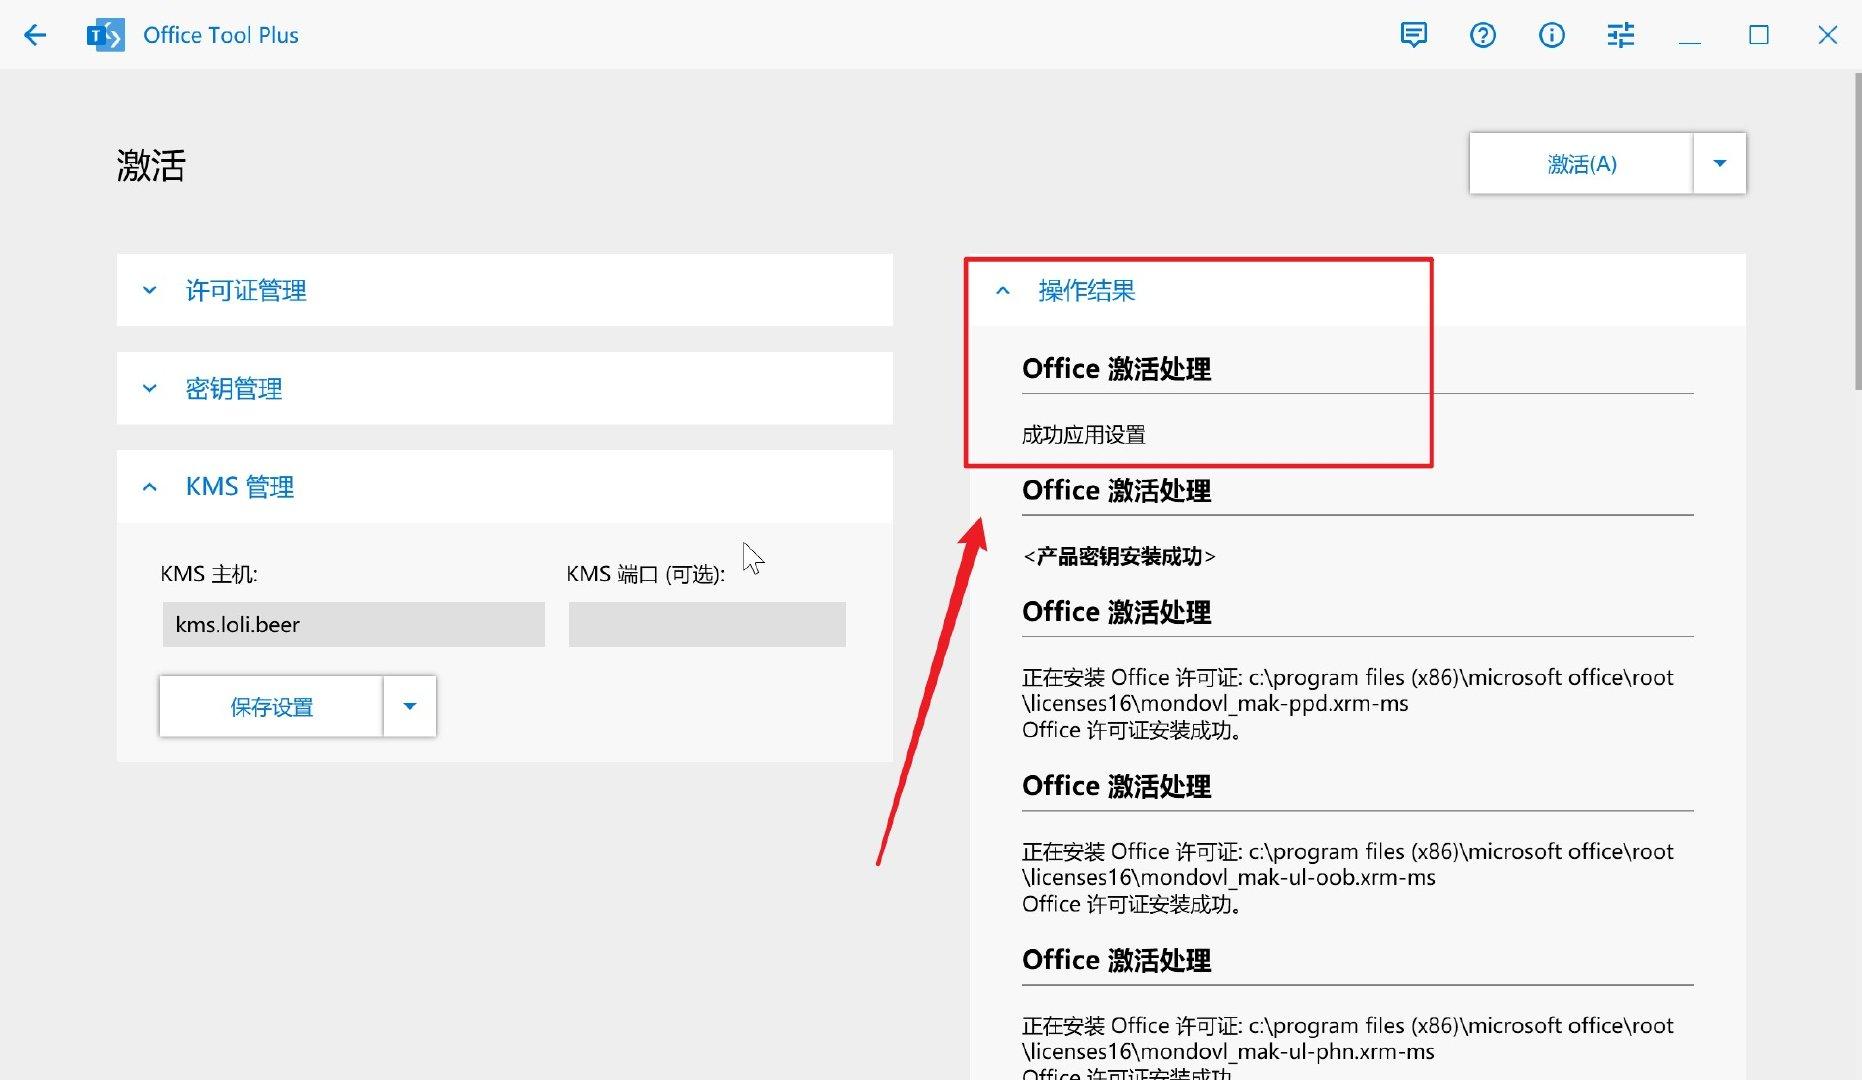Select the <产品密钥安装成功> result text
The image size is (1862, 1080).
pos(1119,556)
